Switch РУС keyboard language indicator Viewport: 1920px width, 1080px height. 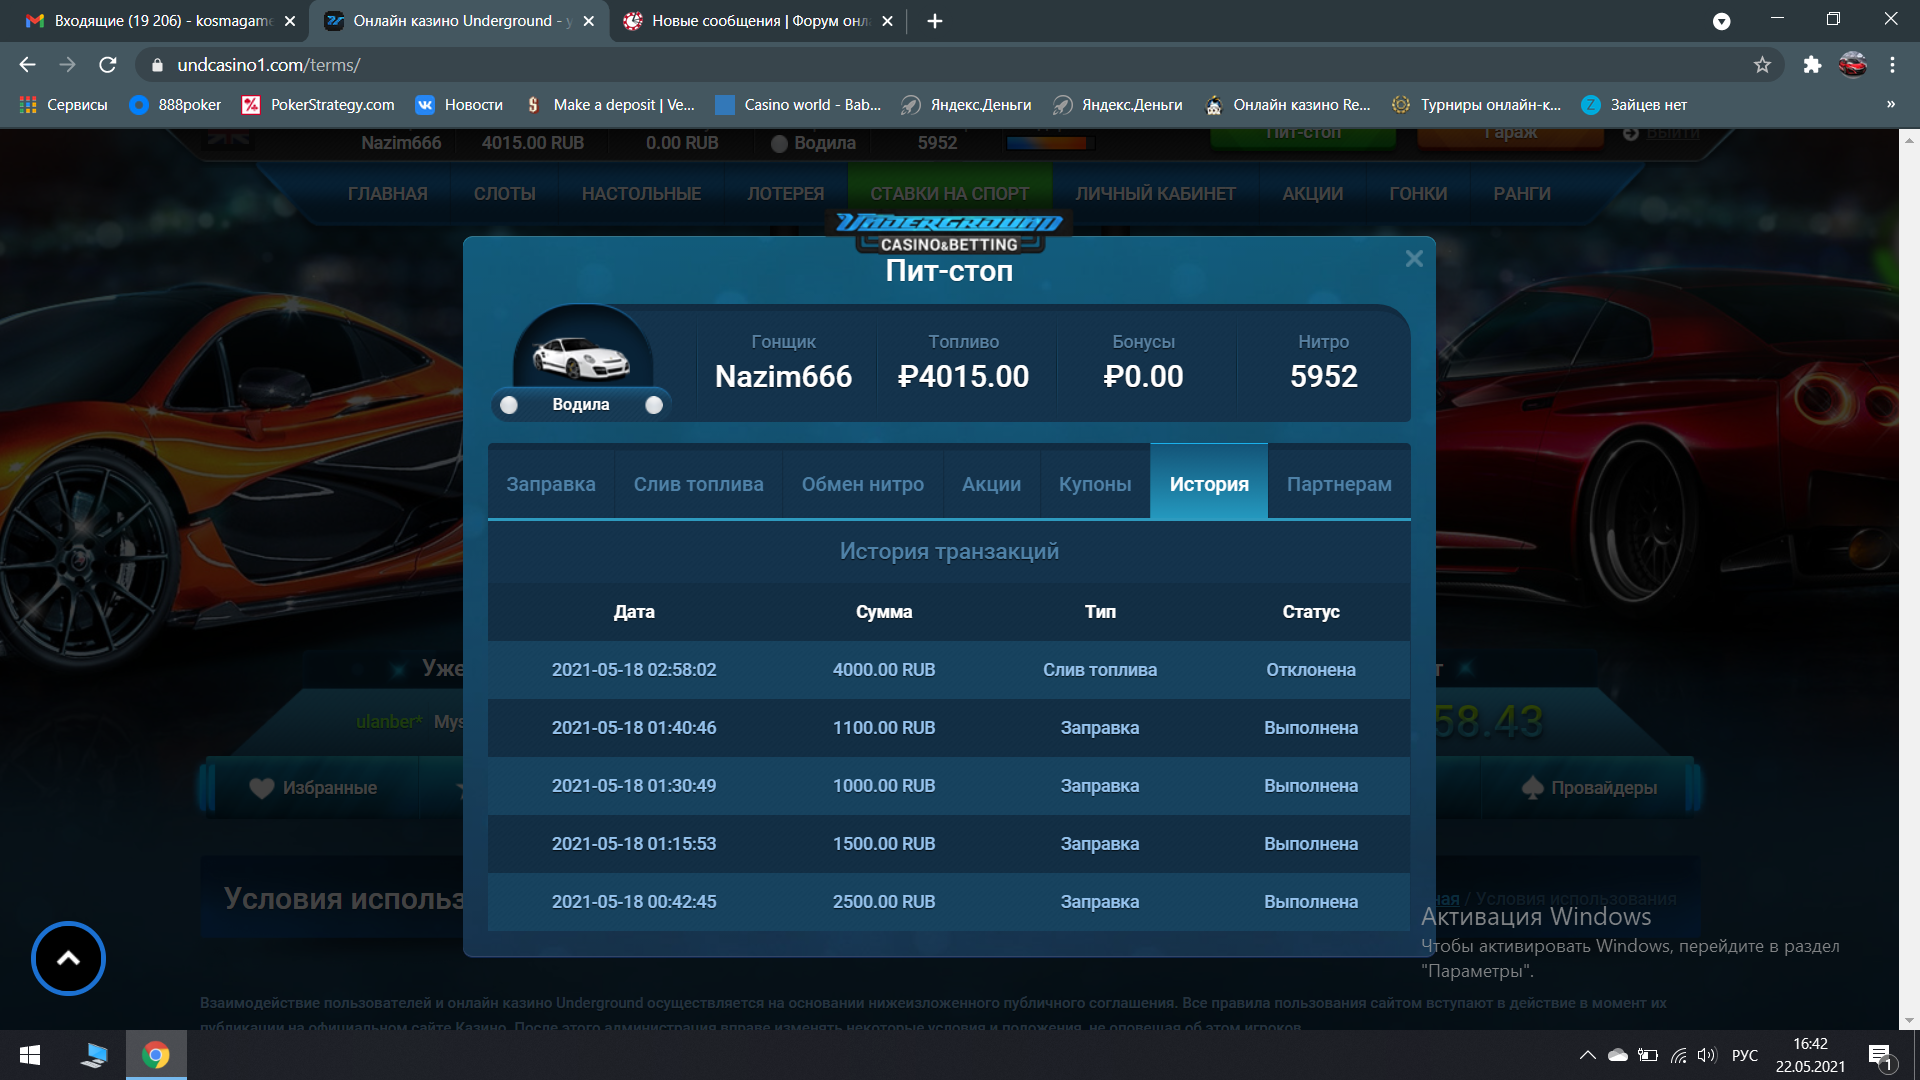click(x=1745, y=1055)
